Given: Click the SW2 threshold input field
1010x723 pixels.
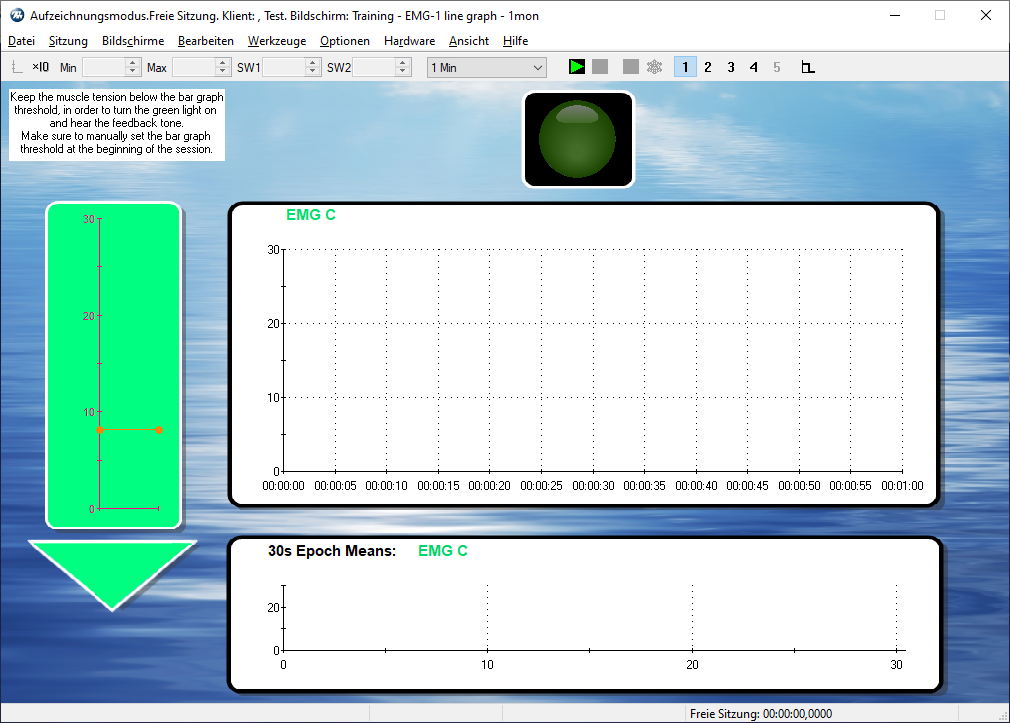Looking at the screenshot, I should (x=374, y=68).
